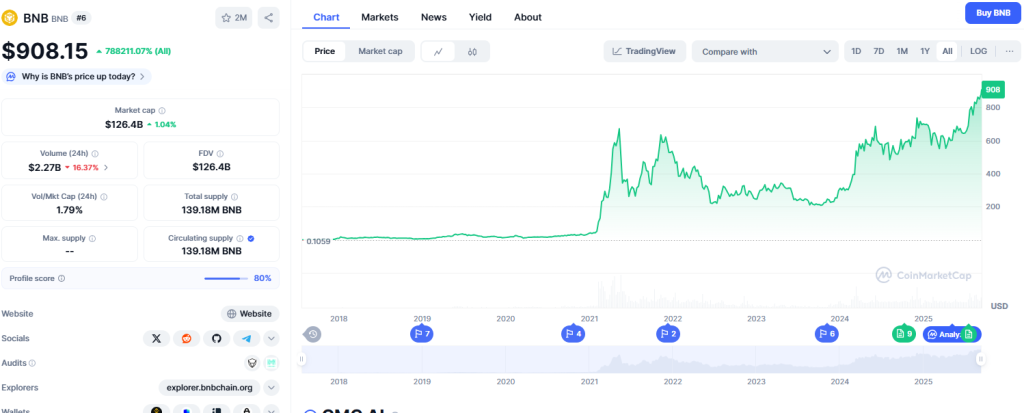The image size is (1024, 413).
Task: Expand more Socials links chevron
Action: pos(272,339)
